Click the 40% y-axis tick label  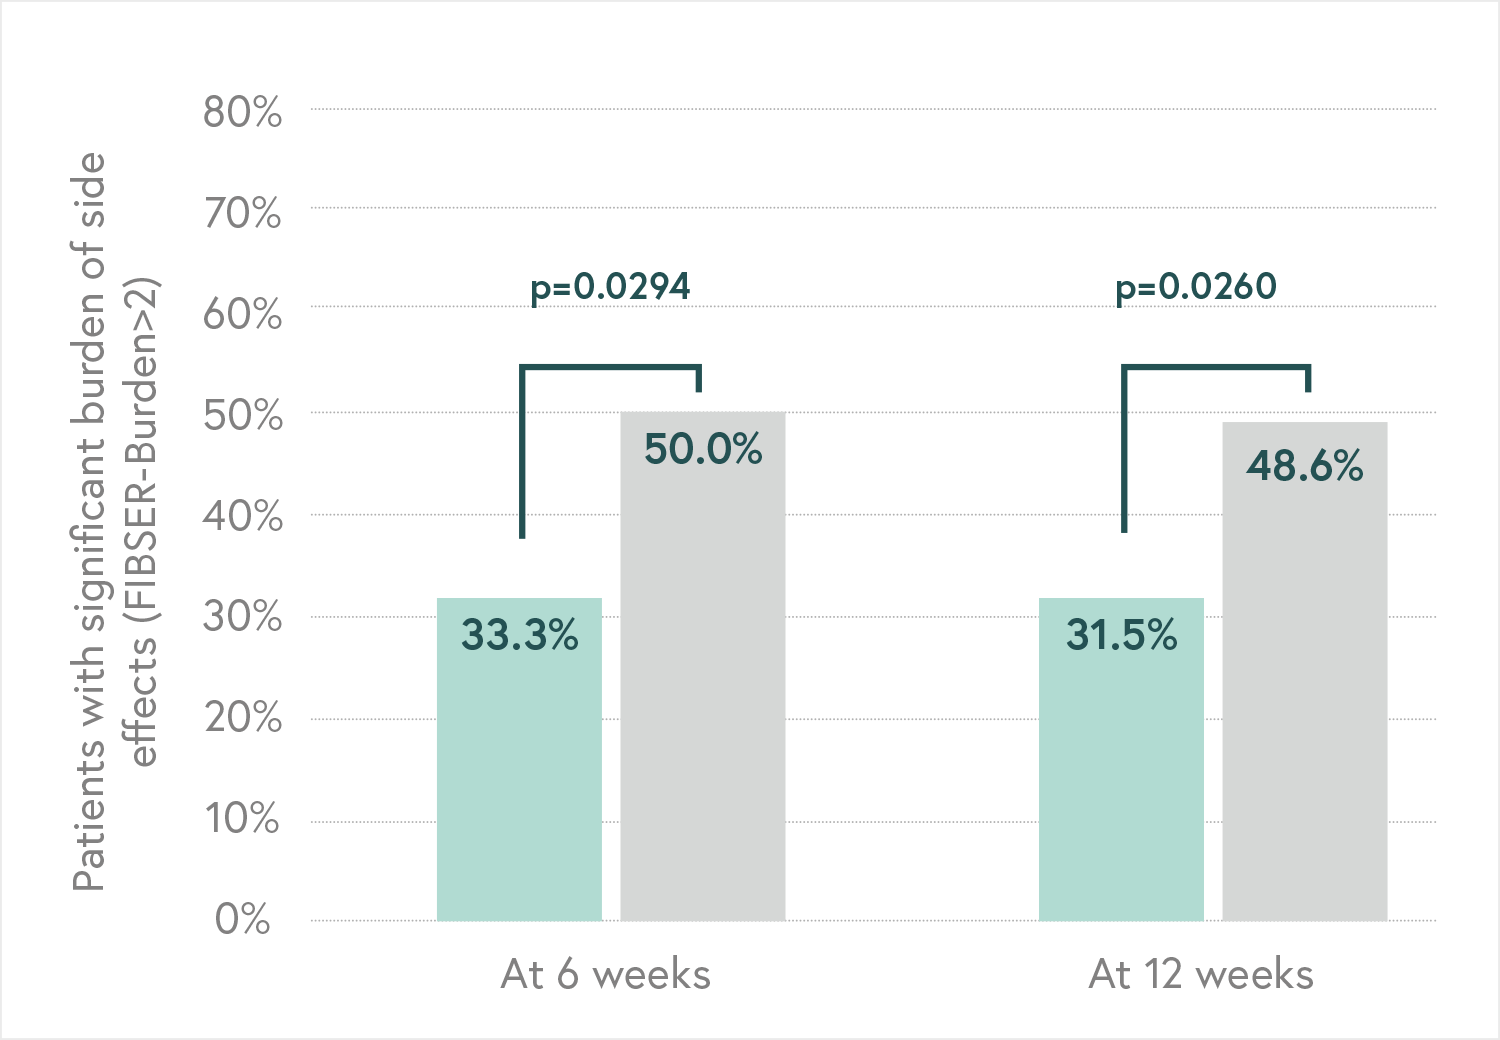(243, 516)
